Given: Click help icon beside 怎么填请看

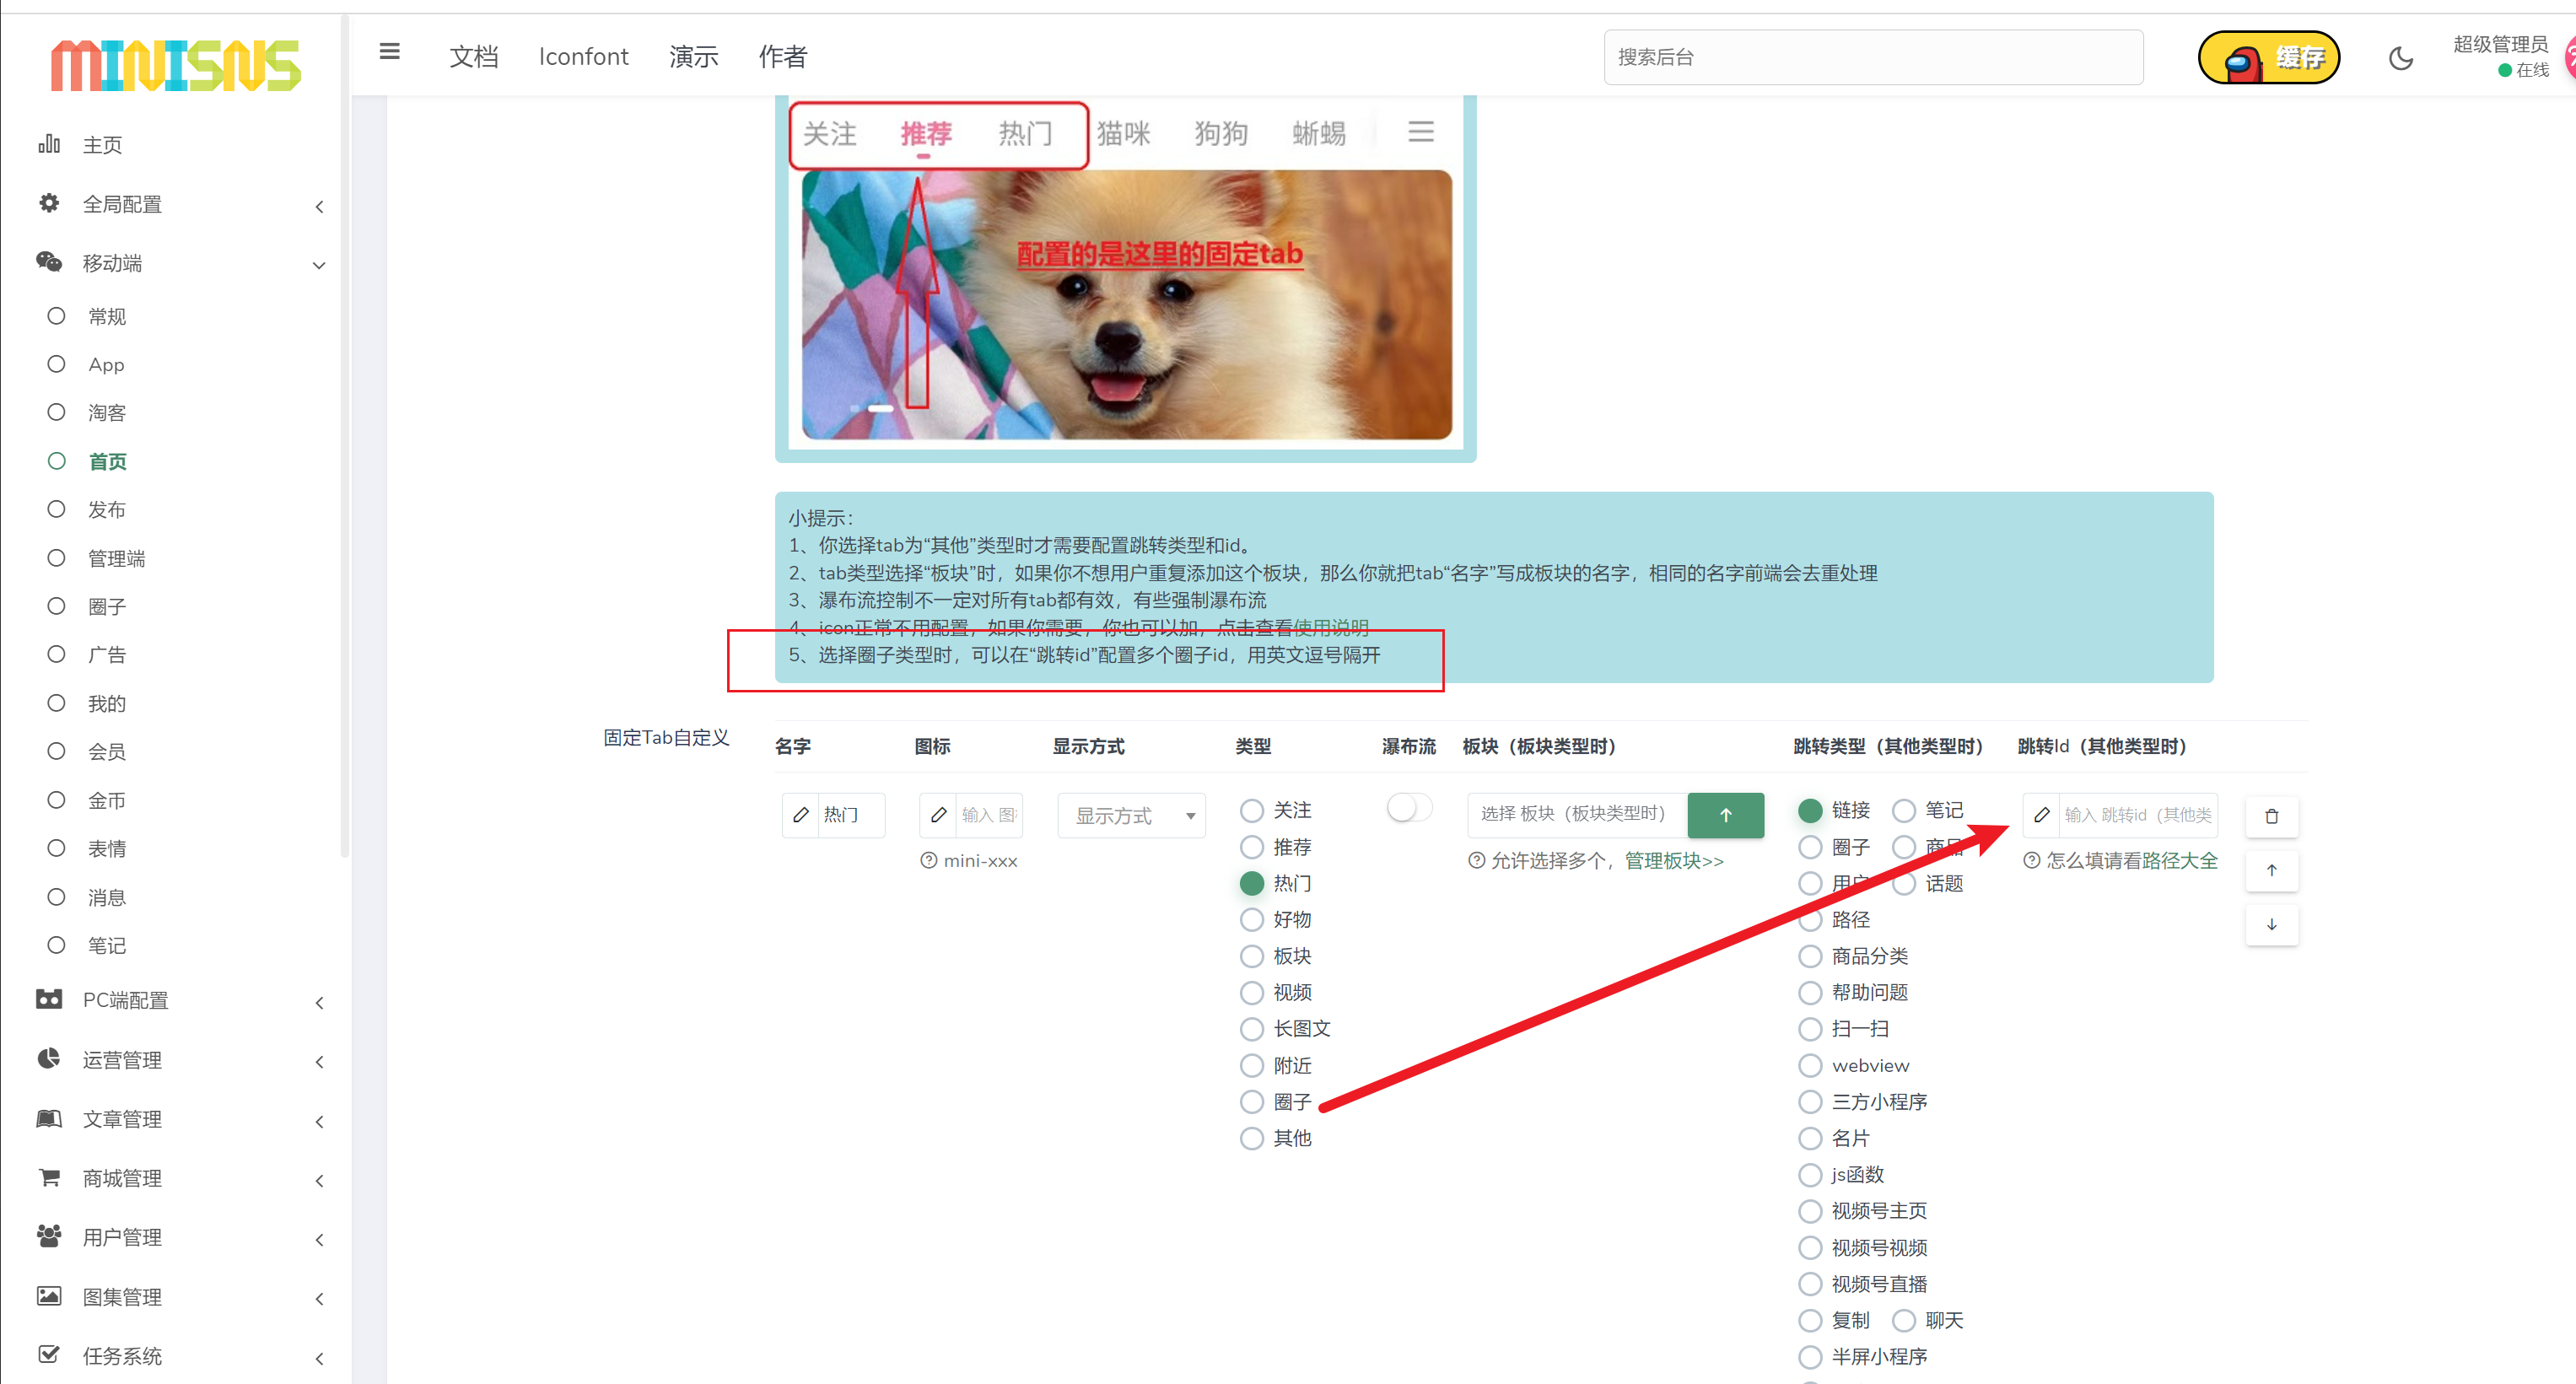Looking at the screenshot, I should (2031, 860).
